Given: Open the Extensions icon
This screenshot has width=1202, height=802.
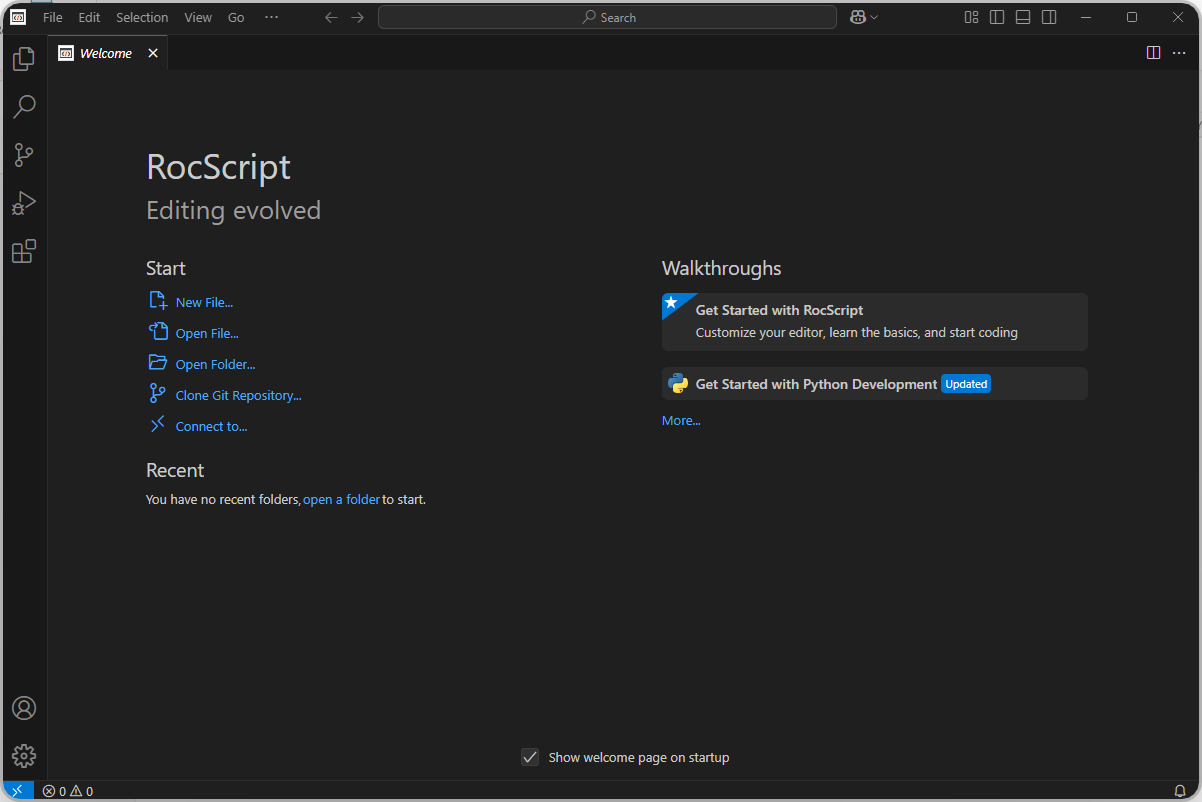Looking at the screenshot, I should (23, 251).
